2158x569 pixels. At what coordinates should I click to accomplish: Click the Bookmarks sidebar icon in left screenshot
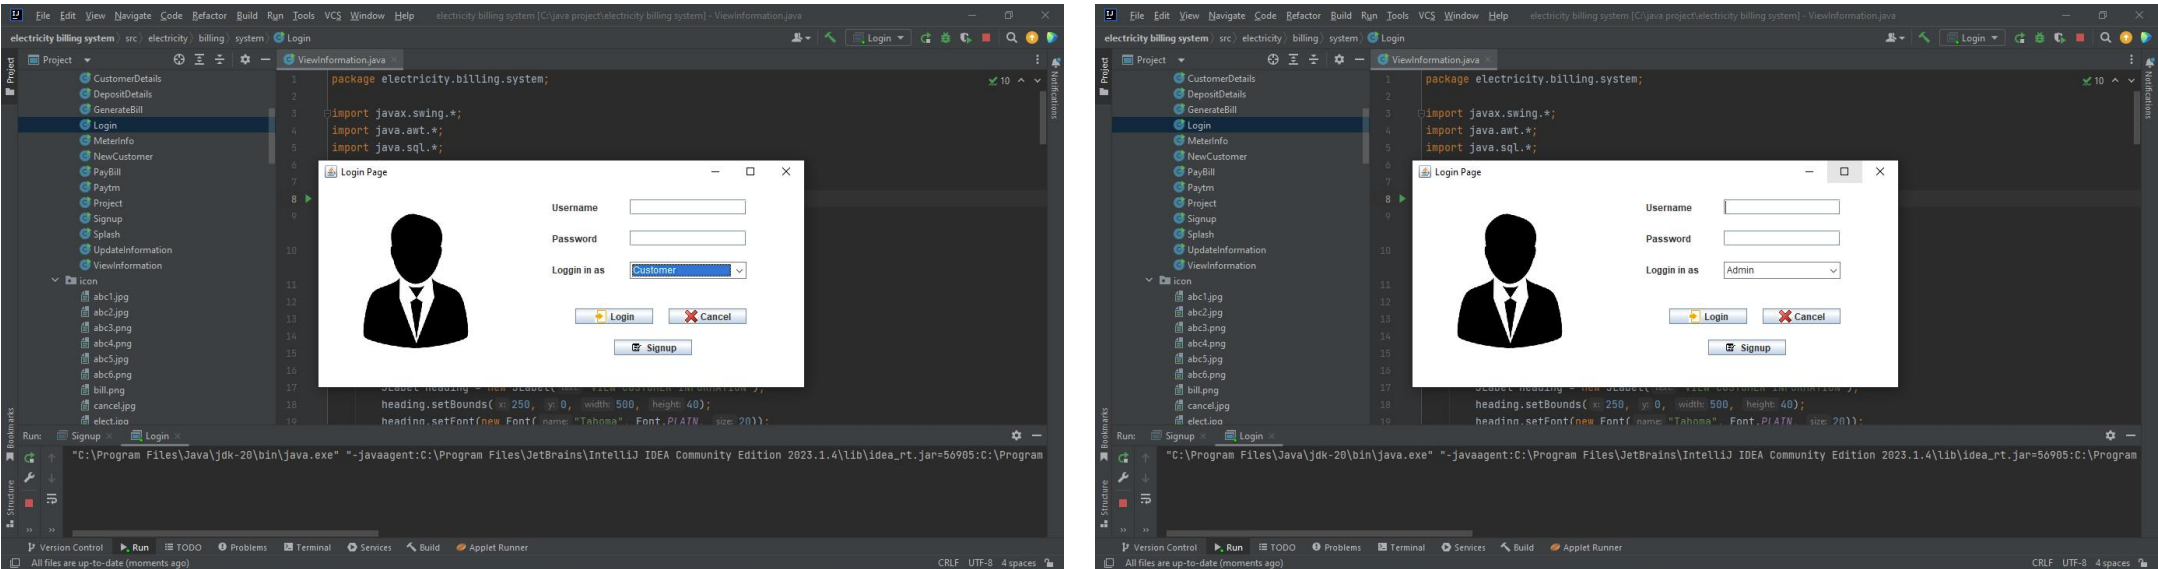click(x=11, y=457)
